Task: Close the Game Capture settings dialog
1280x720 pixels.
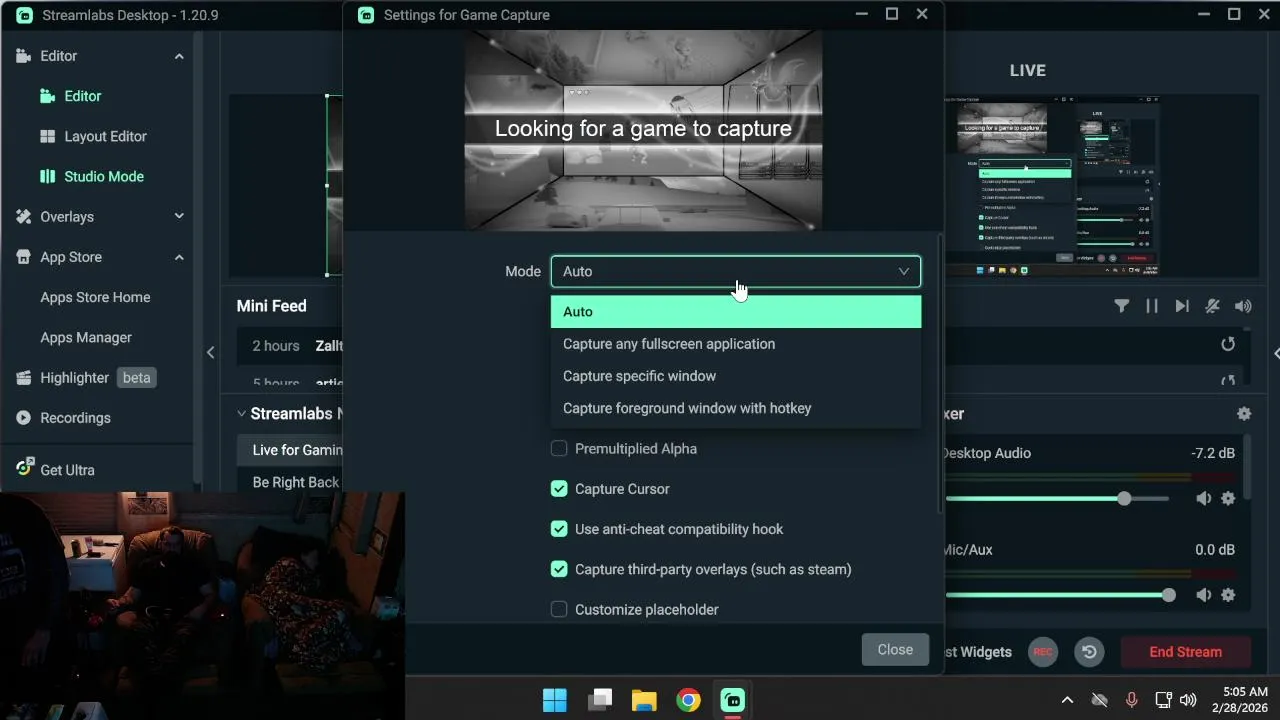Action: [895, 650]
